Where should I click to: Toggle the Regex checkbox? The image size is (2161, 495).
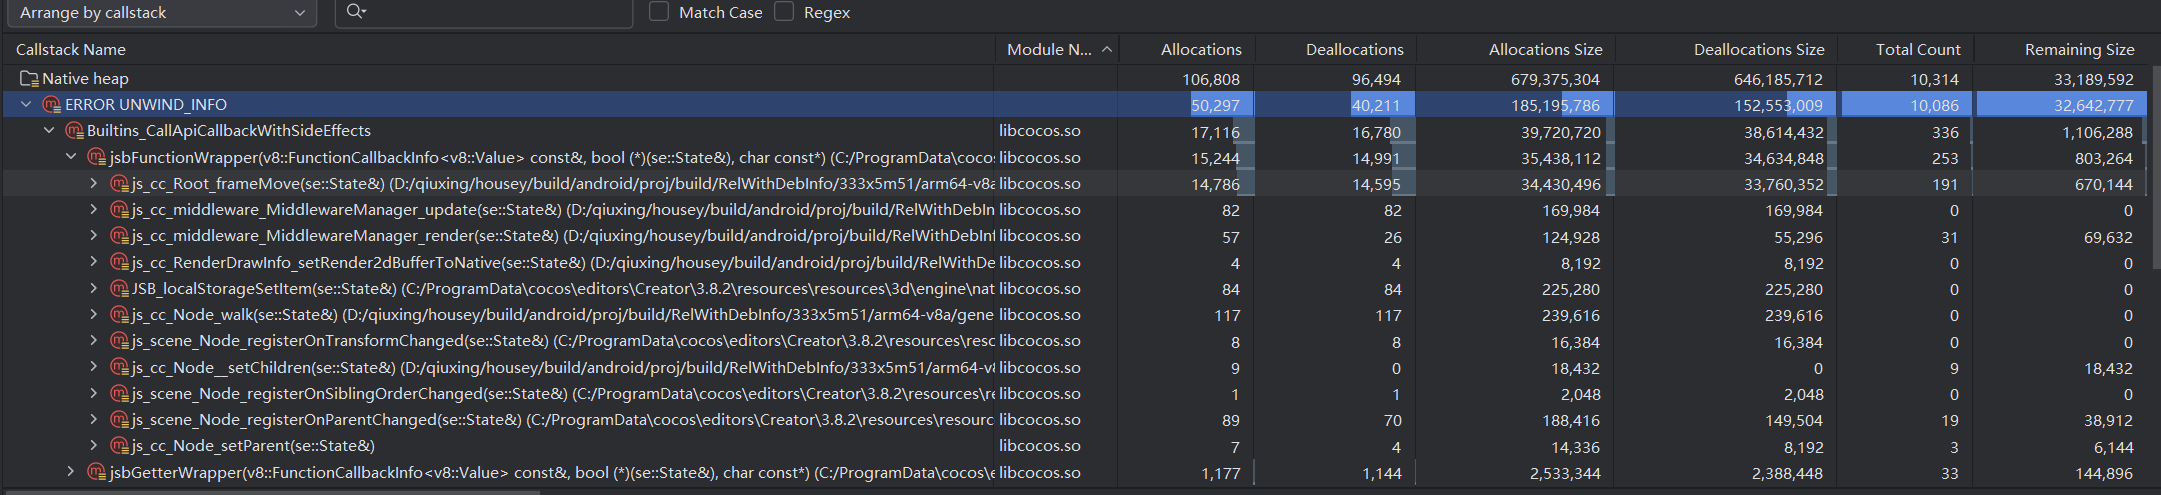pyautogui.click(x=785, y=12)
